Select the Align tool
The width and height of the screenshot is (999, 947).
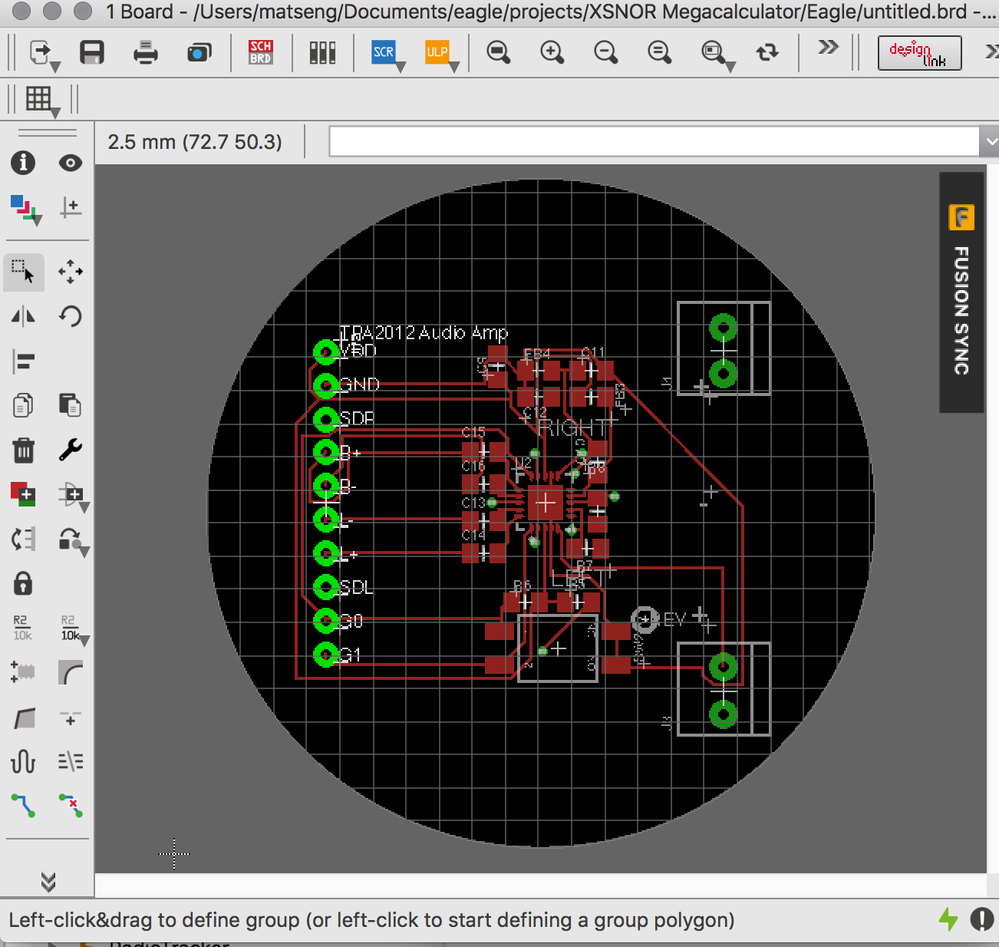click(x=24, y=362)
